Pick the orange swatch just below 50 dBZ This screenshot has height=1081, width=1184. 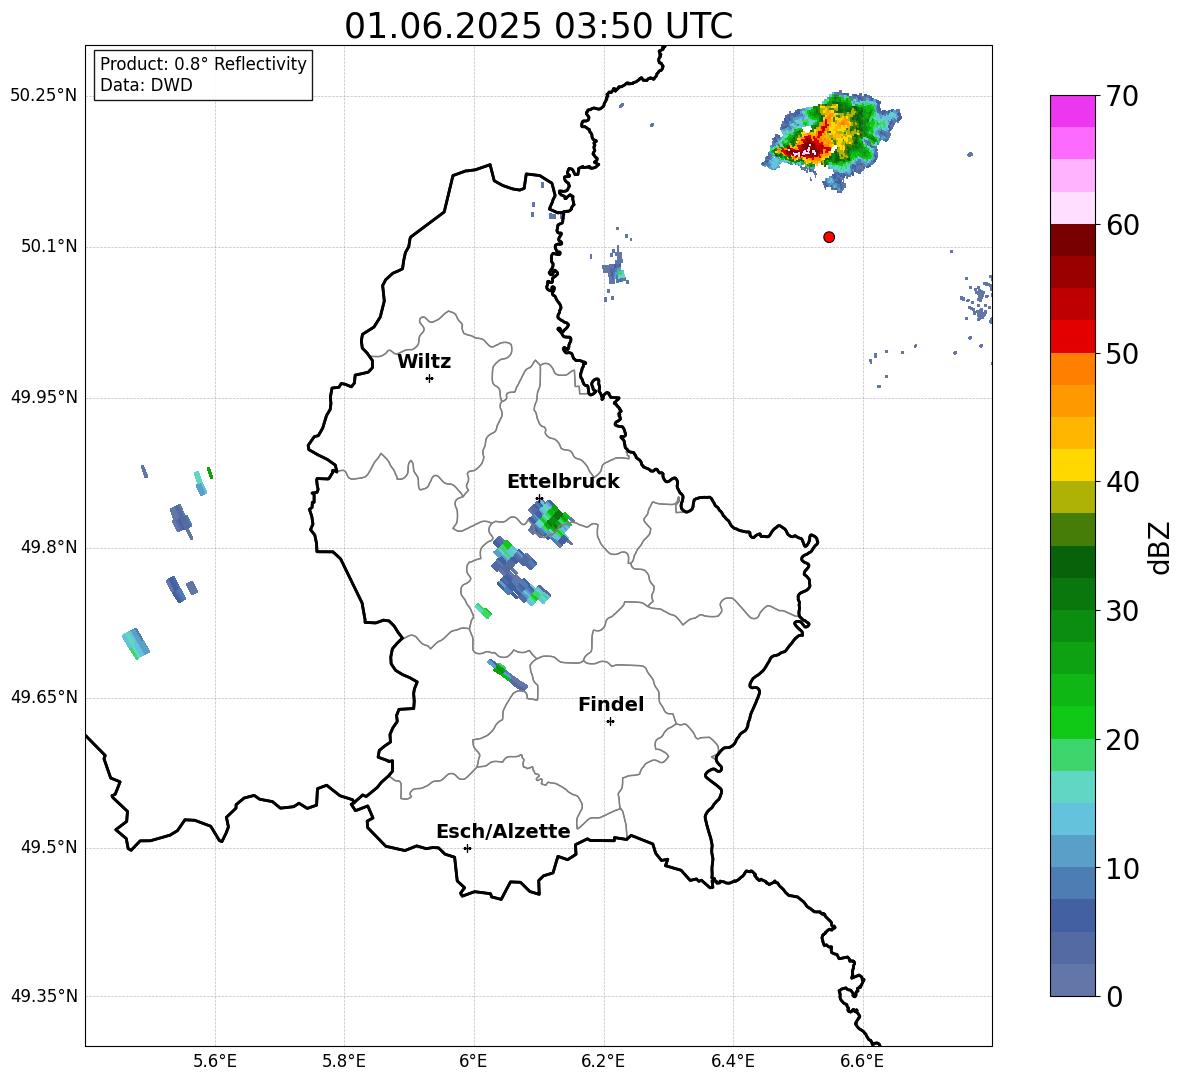(x=1073, y=369)
